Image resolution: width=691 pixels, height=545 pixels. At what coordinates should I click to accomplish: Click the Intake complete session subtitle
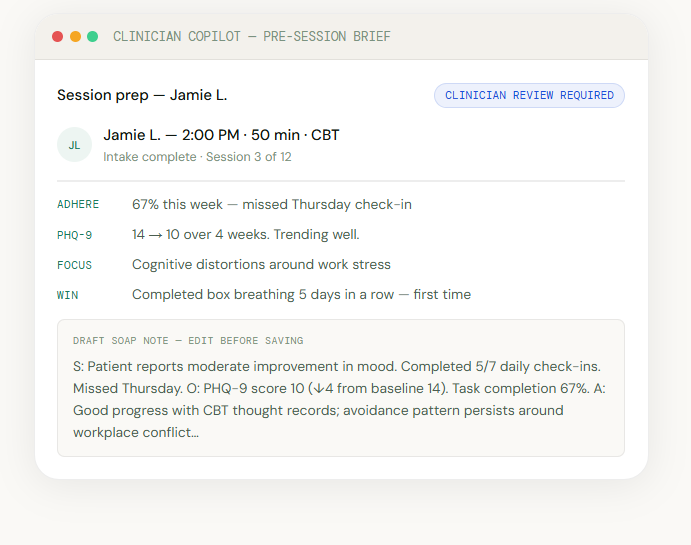[197, 157]
